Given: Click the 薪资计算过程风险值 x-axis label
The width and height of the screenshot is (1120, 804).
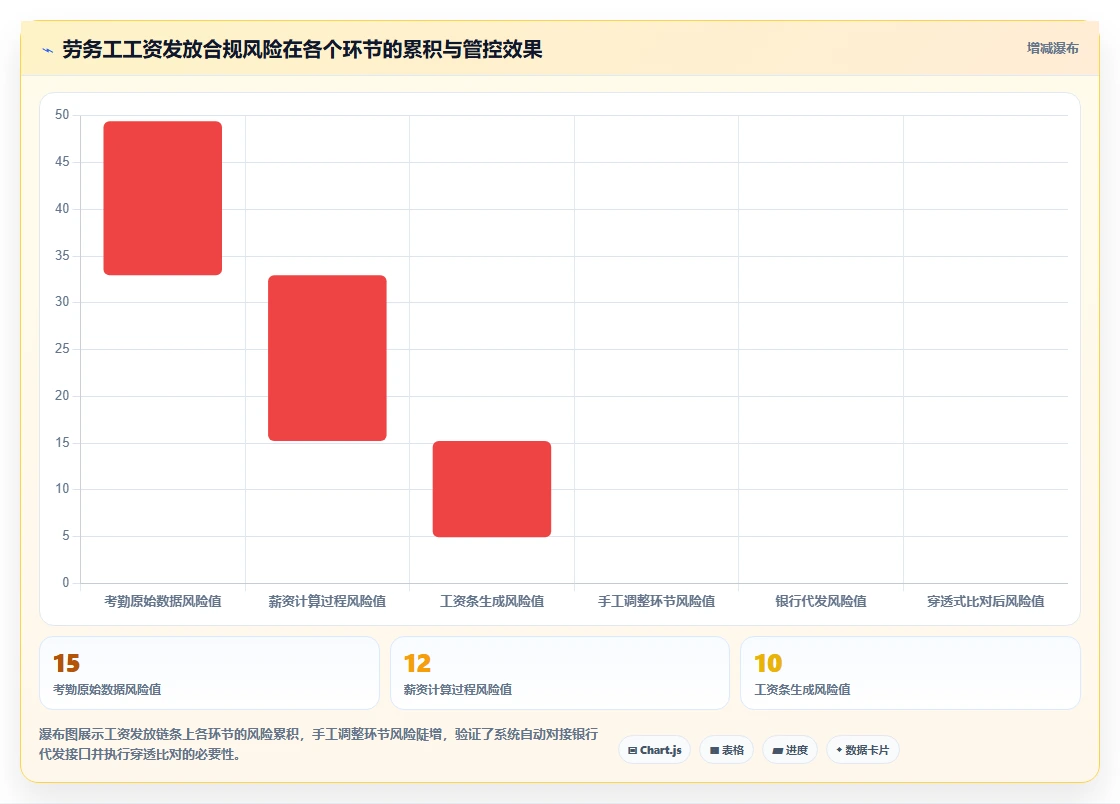Looking at the screenshot, I should point(327,601).
